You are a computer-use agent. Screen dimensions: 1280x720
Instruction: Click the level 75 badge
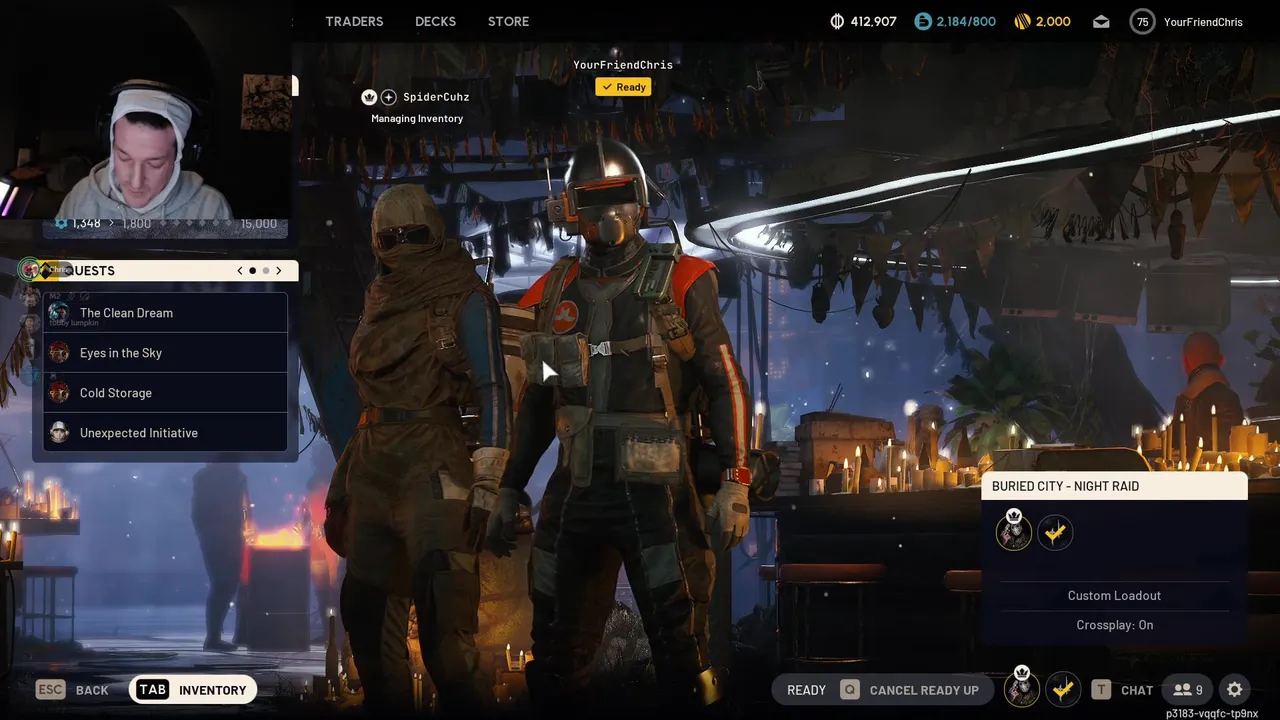coord(1142,21)
